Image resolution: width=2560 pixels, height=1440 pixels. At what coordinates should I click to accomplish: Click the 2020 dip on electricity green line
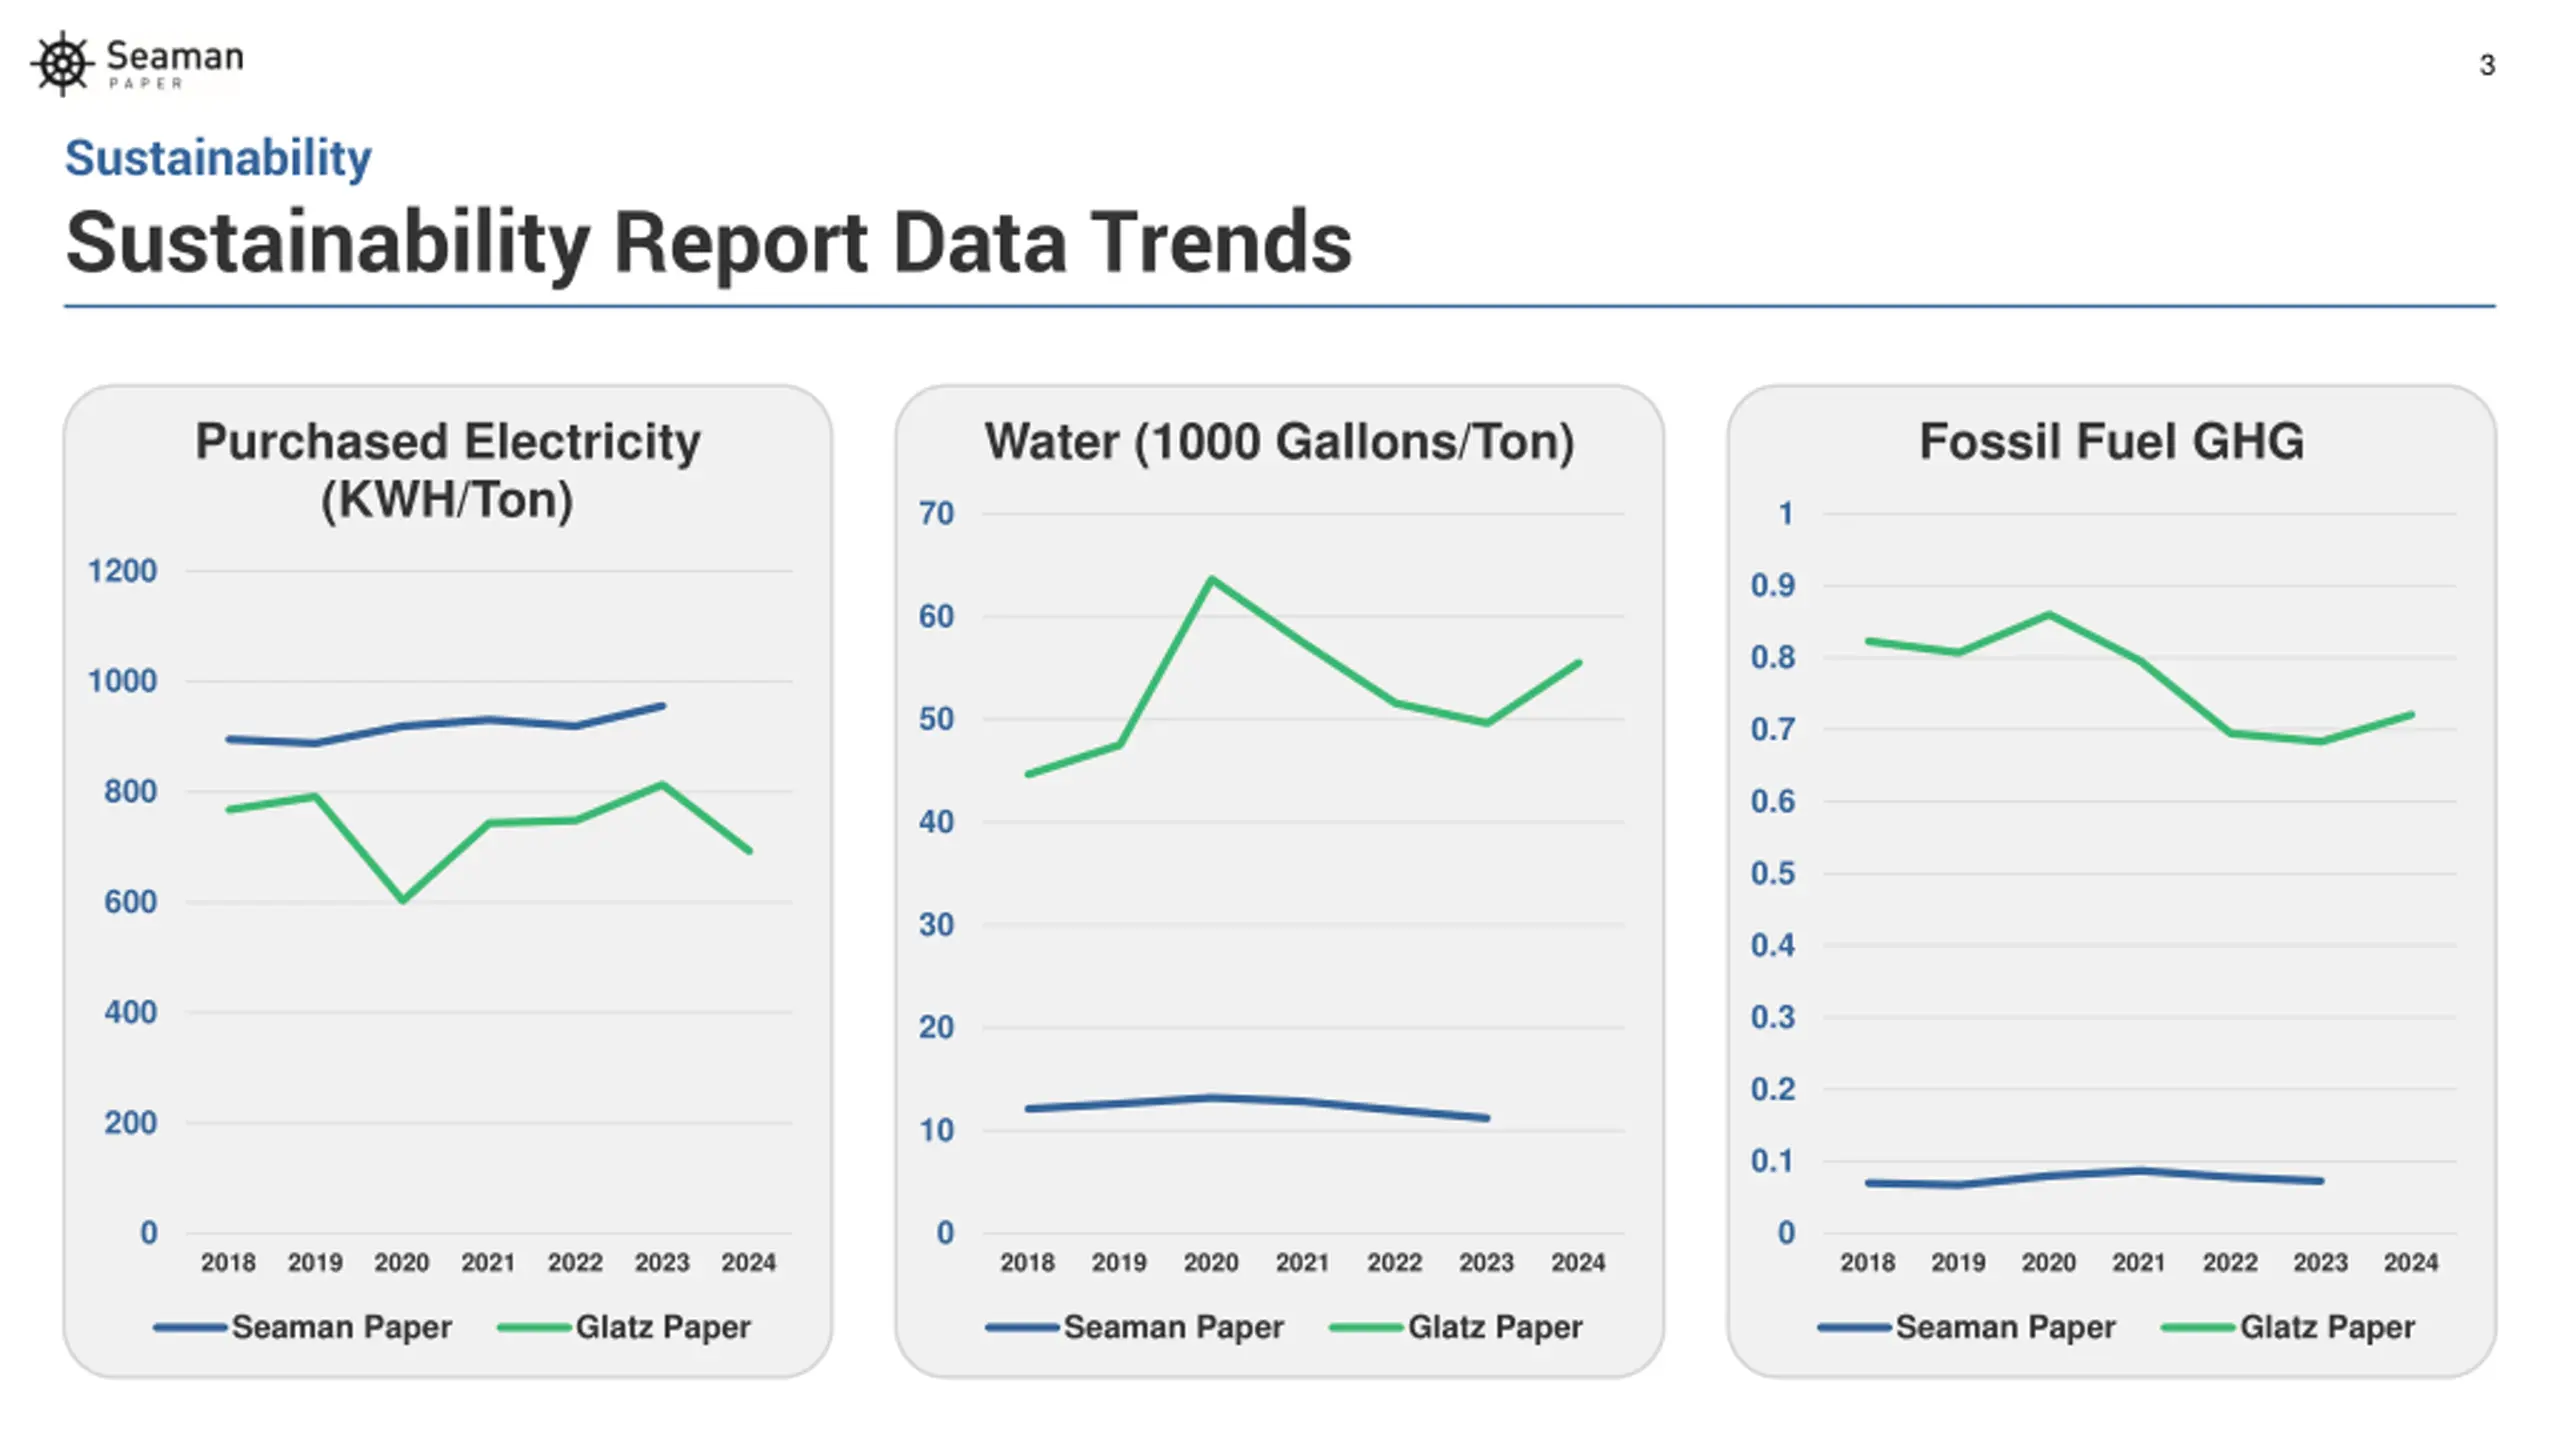pyautogui.click(x=403, y=900)
